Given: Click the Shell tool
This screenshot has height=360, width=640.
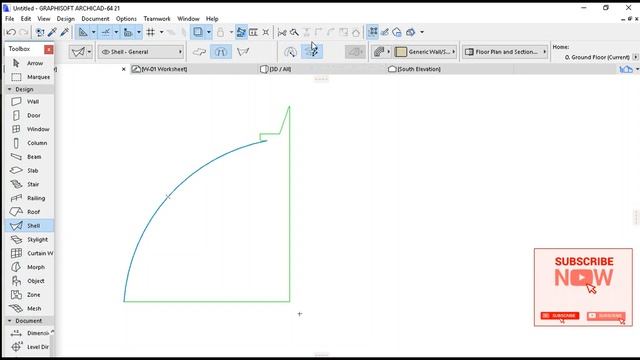Looking at the screenshot, I should [29, 226].
